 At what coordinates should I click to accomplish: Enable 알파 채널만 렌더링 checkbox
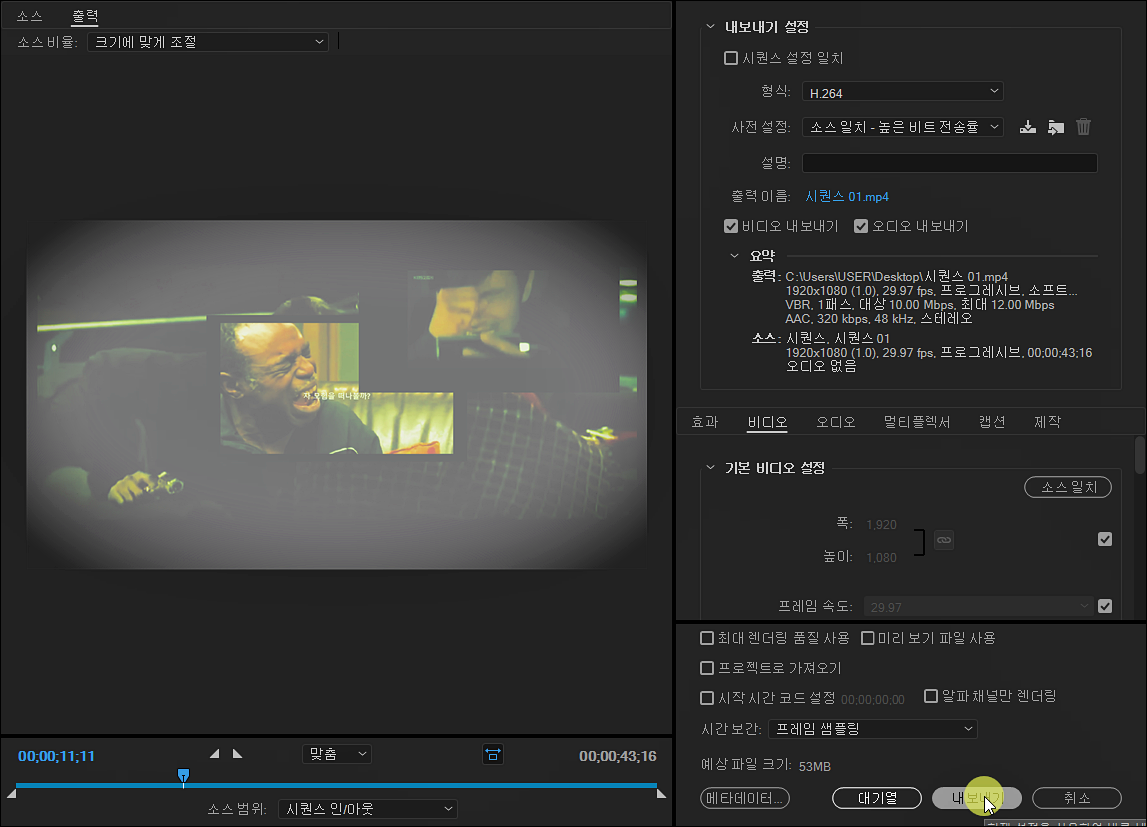[930, 696]
